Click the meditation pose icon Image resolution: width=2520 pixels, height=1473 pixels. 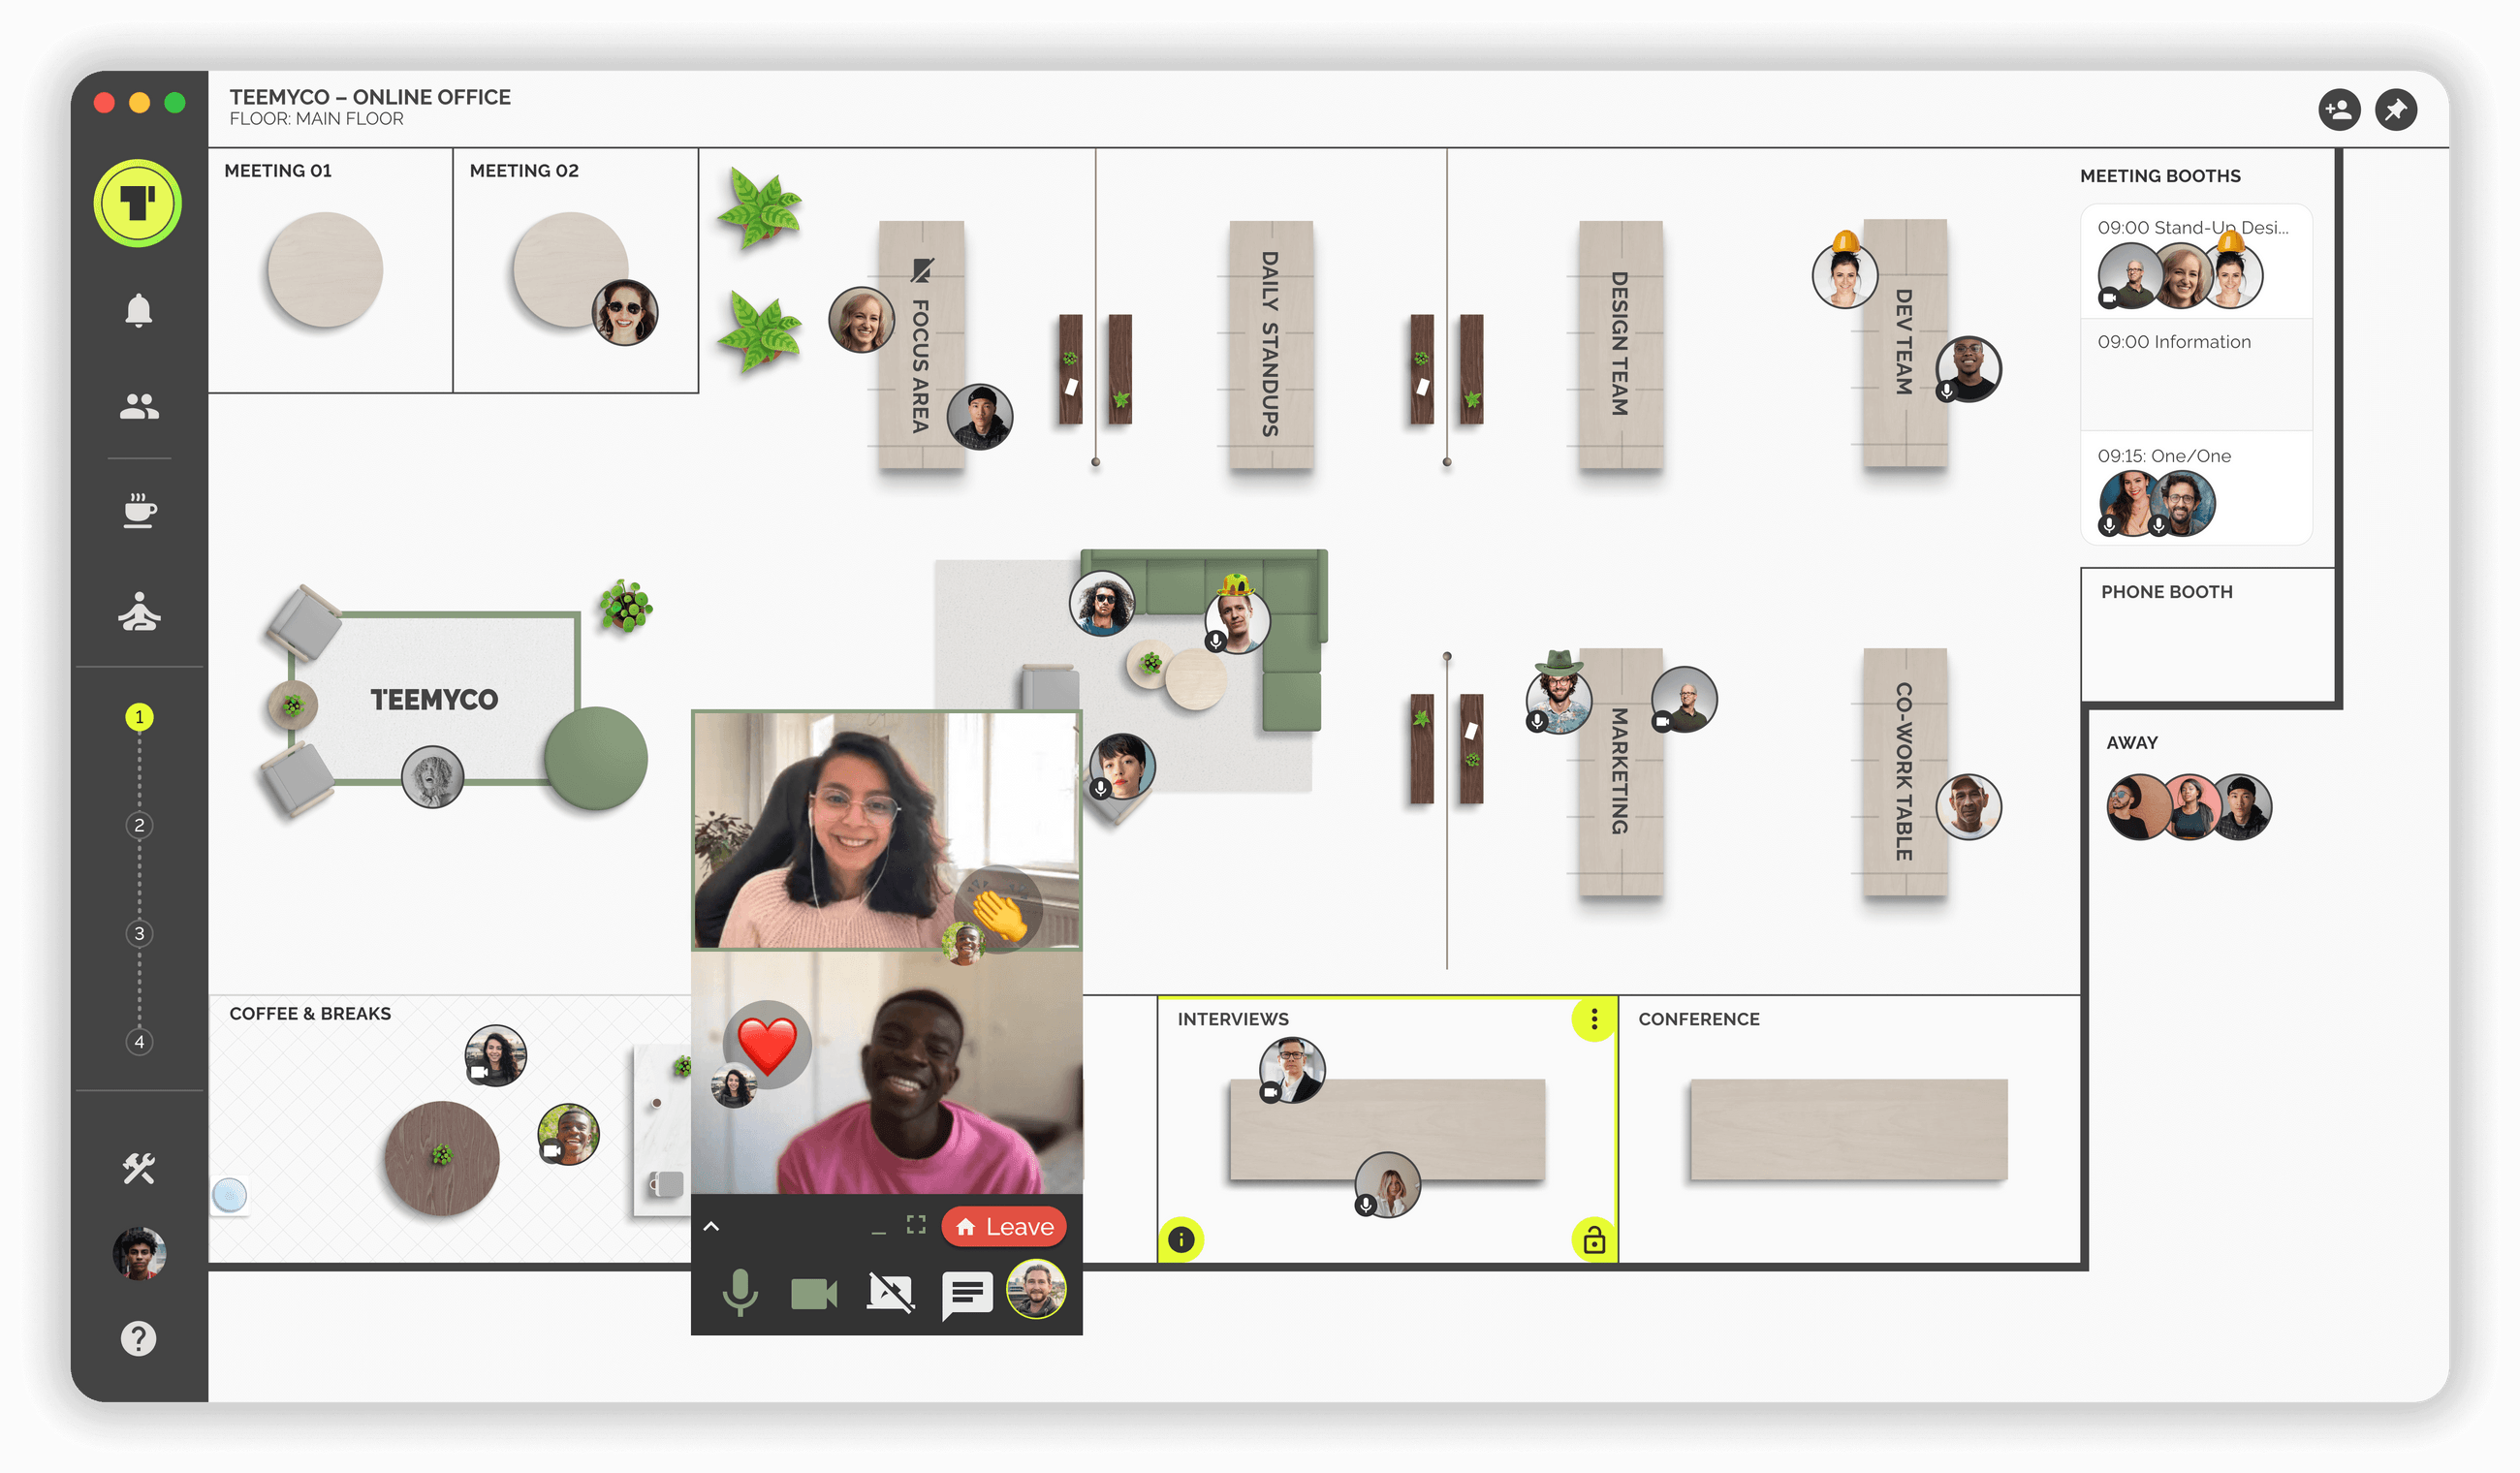[x=139, y=612]
